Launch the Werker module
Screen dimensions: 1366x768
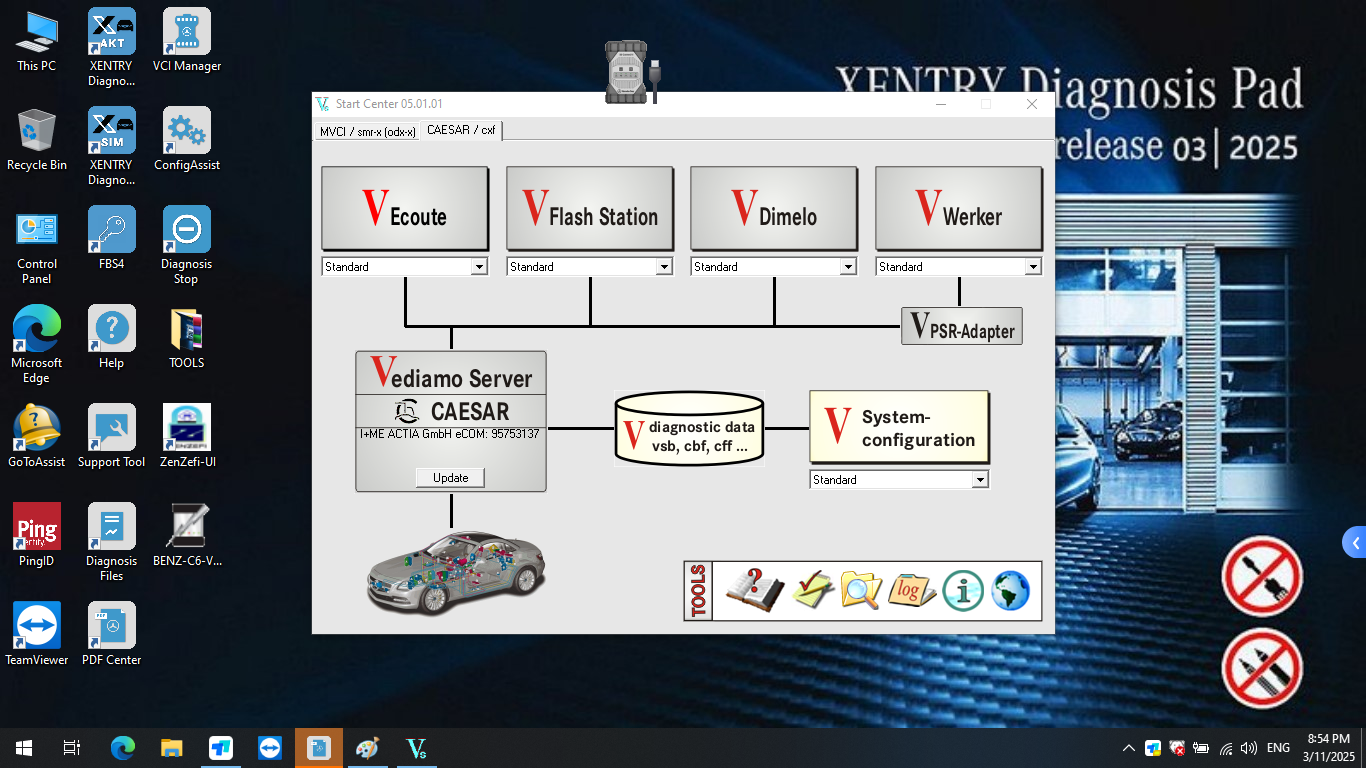pos(958,208)
